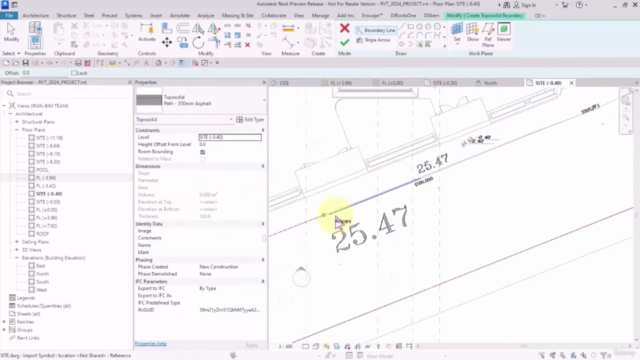Click the Print icon in quick access toolbar
The width and height of the screenshot is (640, 360).
[78, 63]
